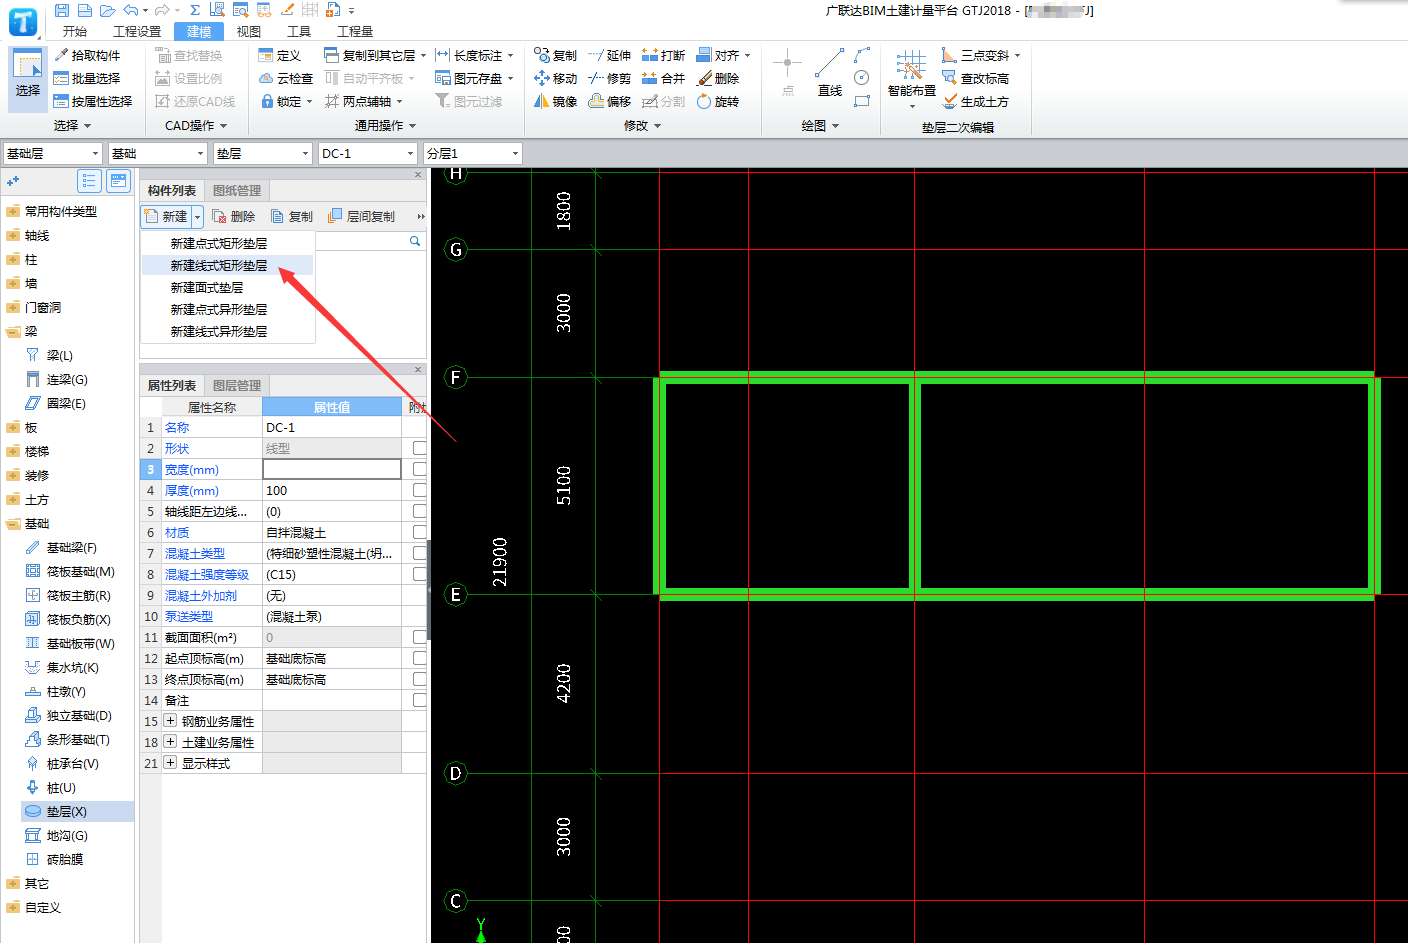
Task: Select the 镜像 mirror tool
Action: coord(555,101)
